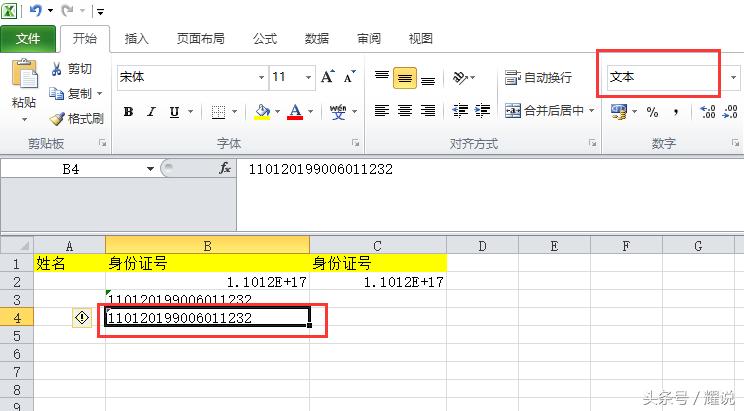
Task: Click the redo arrow icon
Action: click(68, 10)
